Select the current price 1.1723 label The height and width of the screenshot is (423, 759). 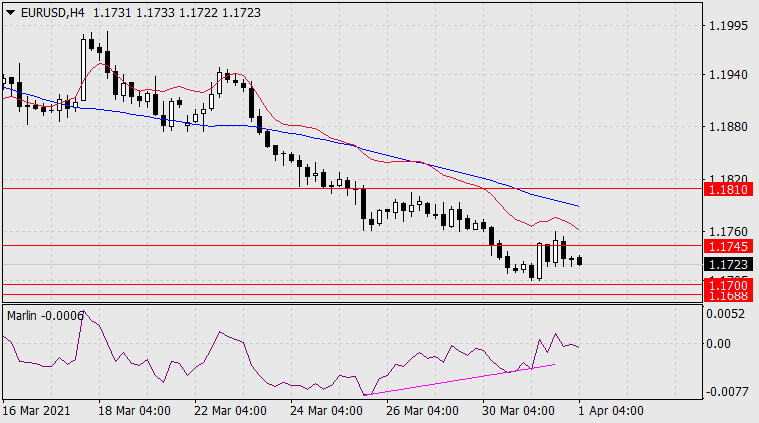point(728,265)
